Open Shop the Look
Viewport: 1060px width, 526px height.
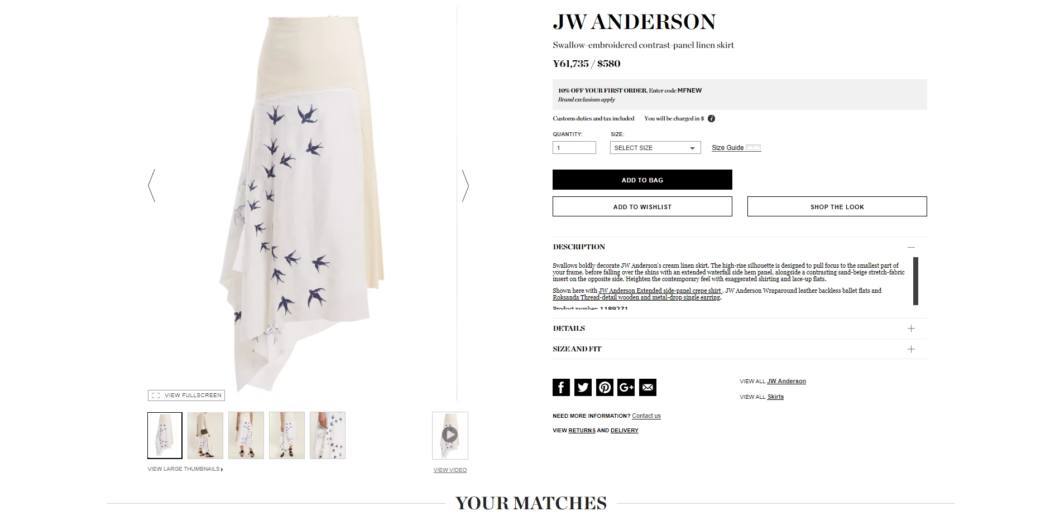[x=837, y=207]
